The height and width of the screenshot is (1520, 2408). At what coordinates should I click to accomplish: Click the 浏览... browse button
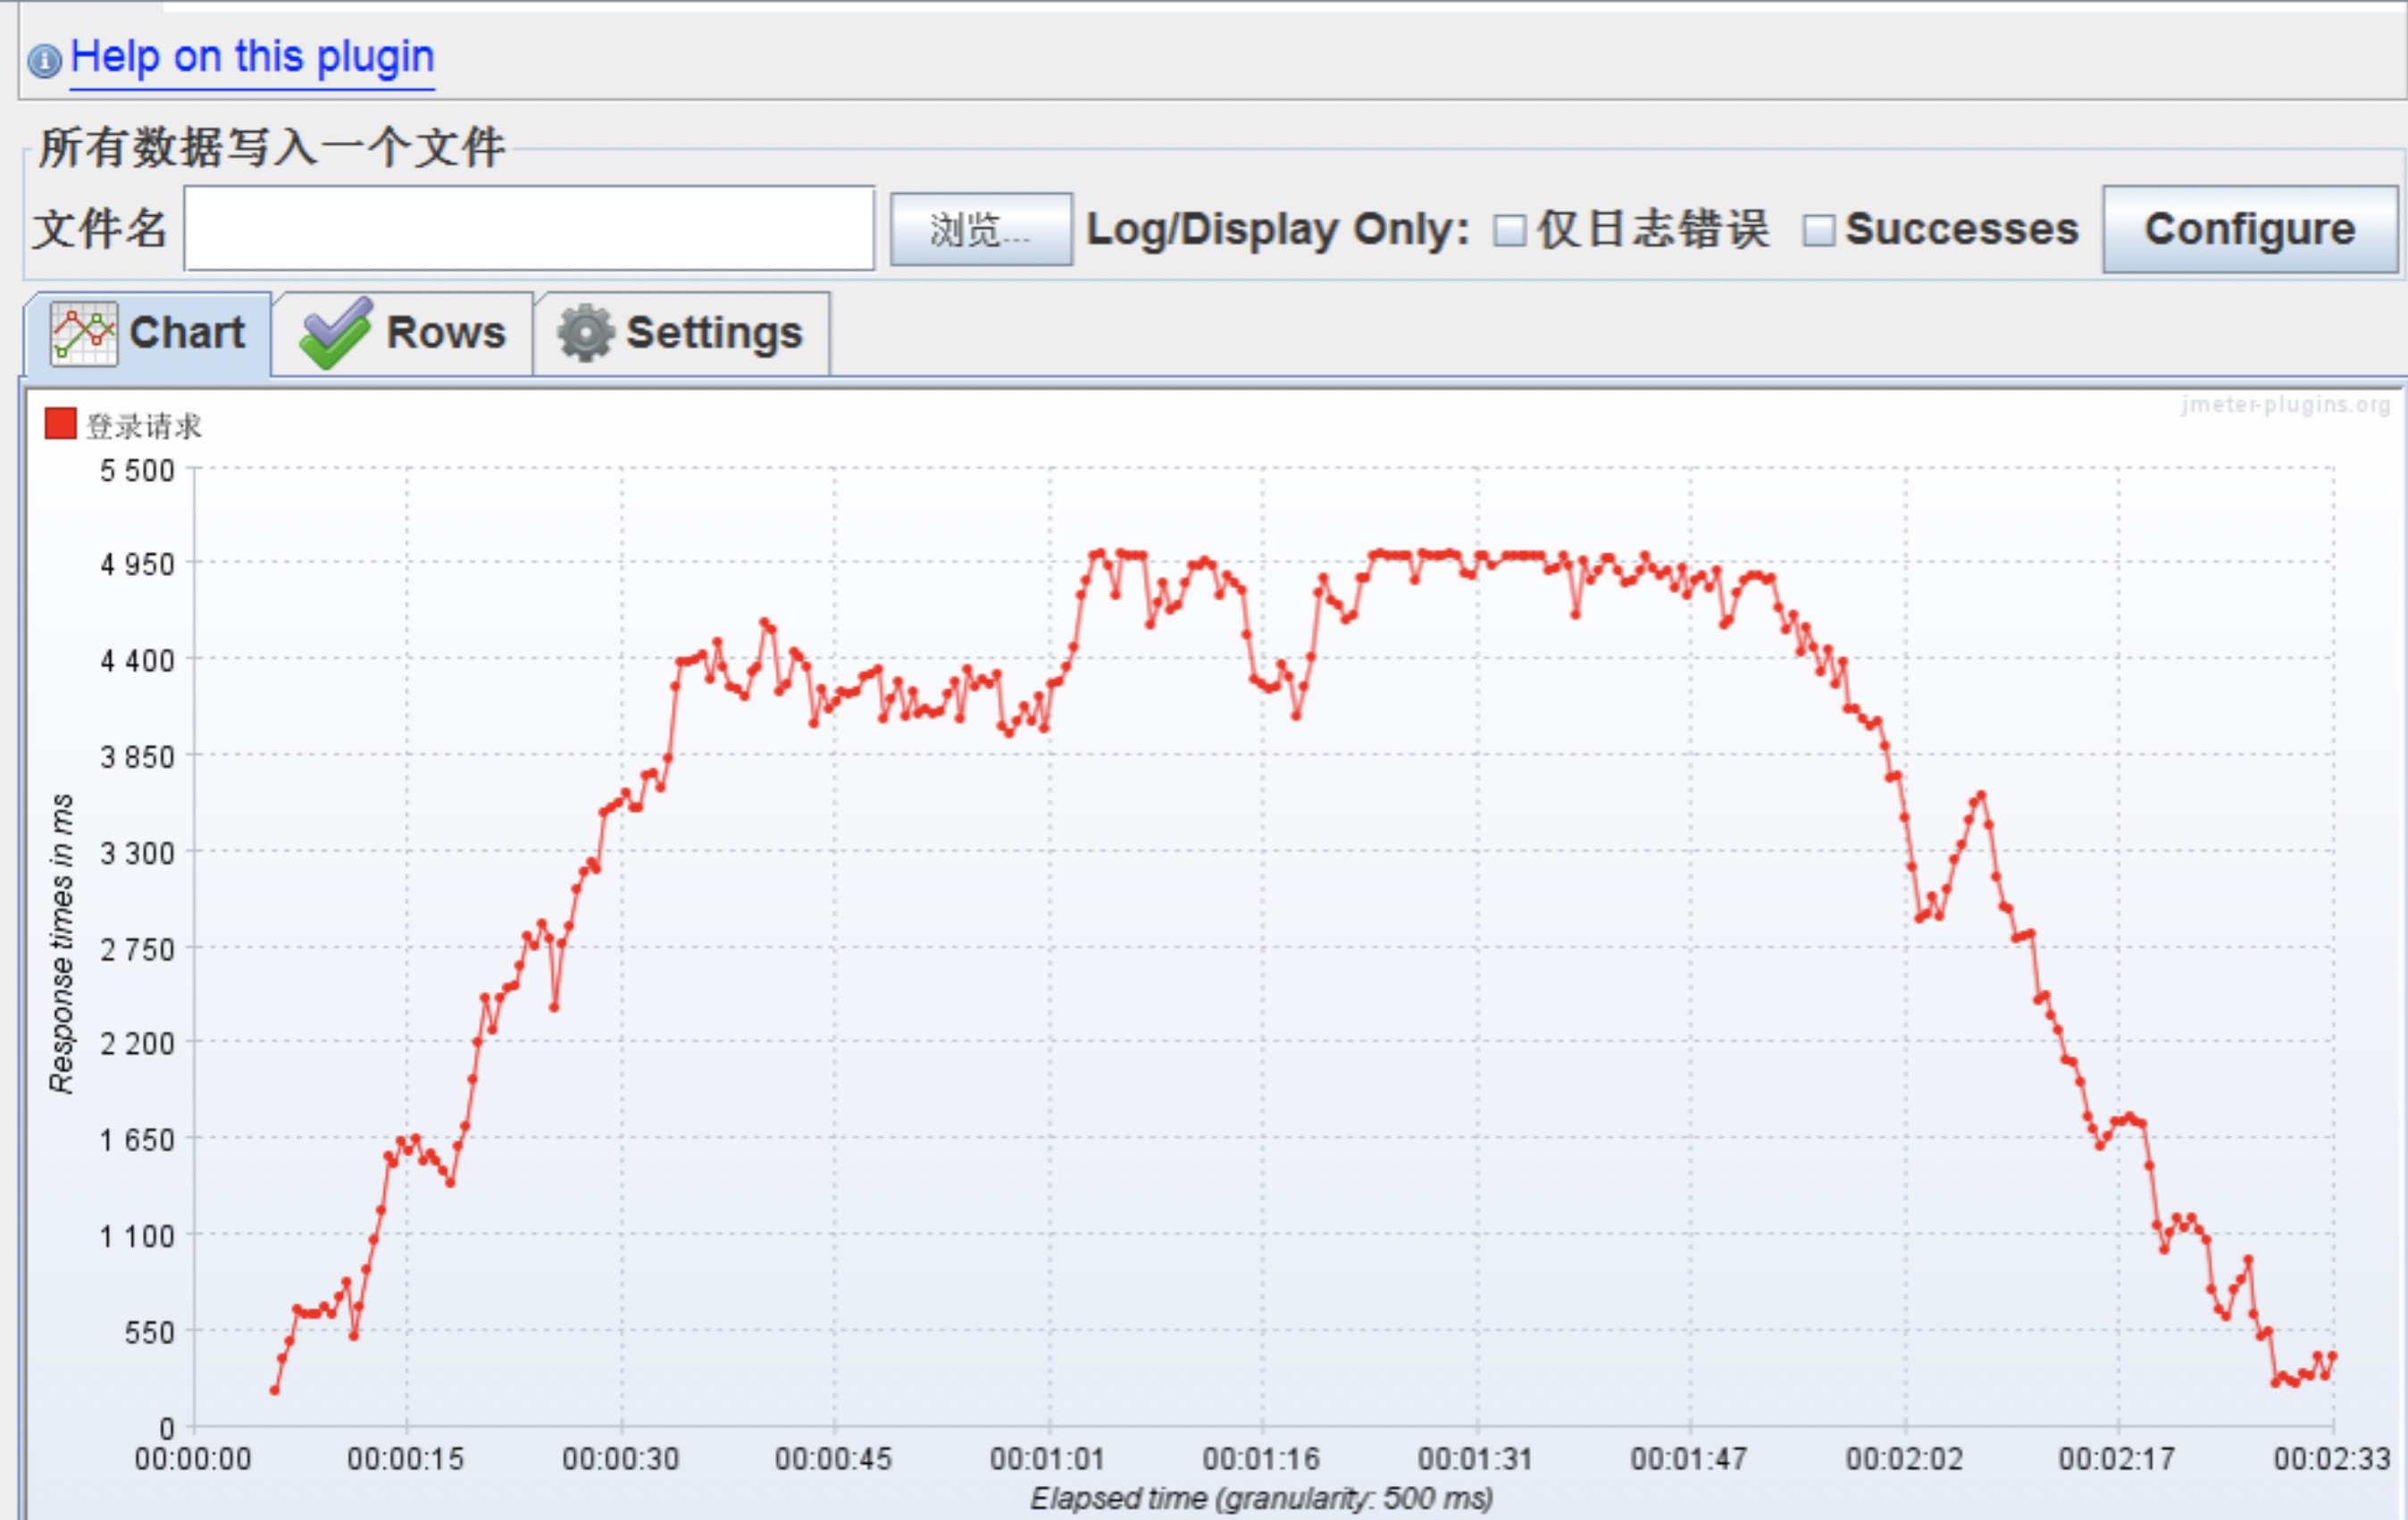click(980, 230)
